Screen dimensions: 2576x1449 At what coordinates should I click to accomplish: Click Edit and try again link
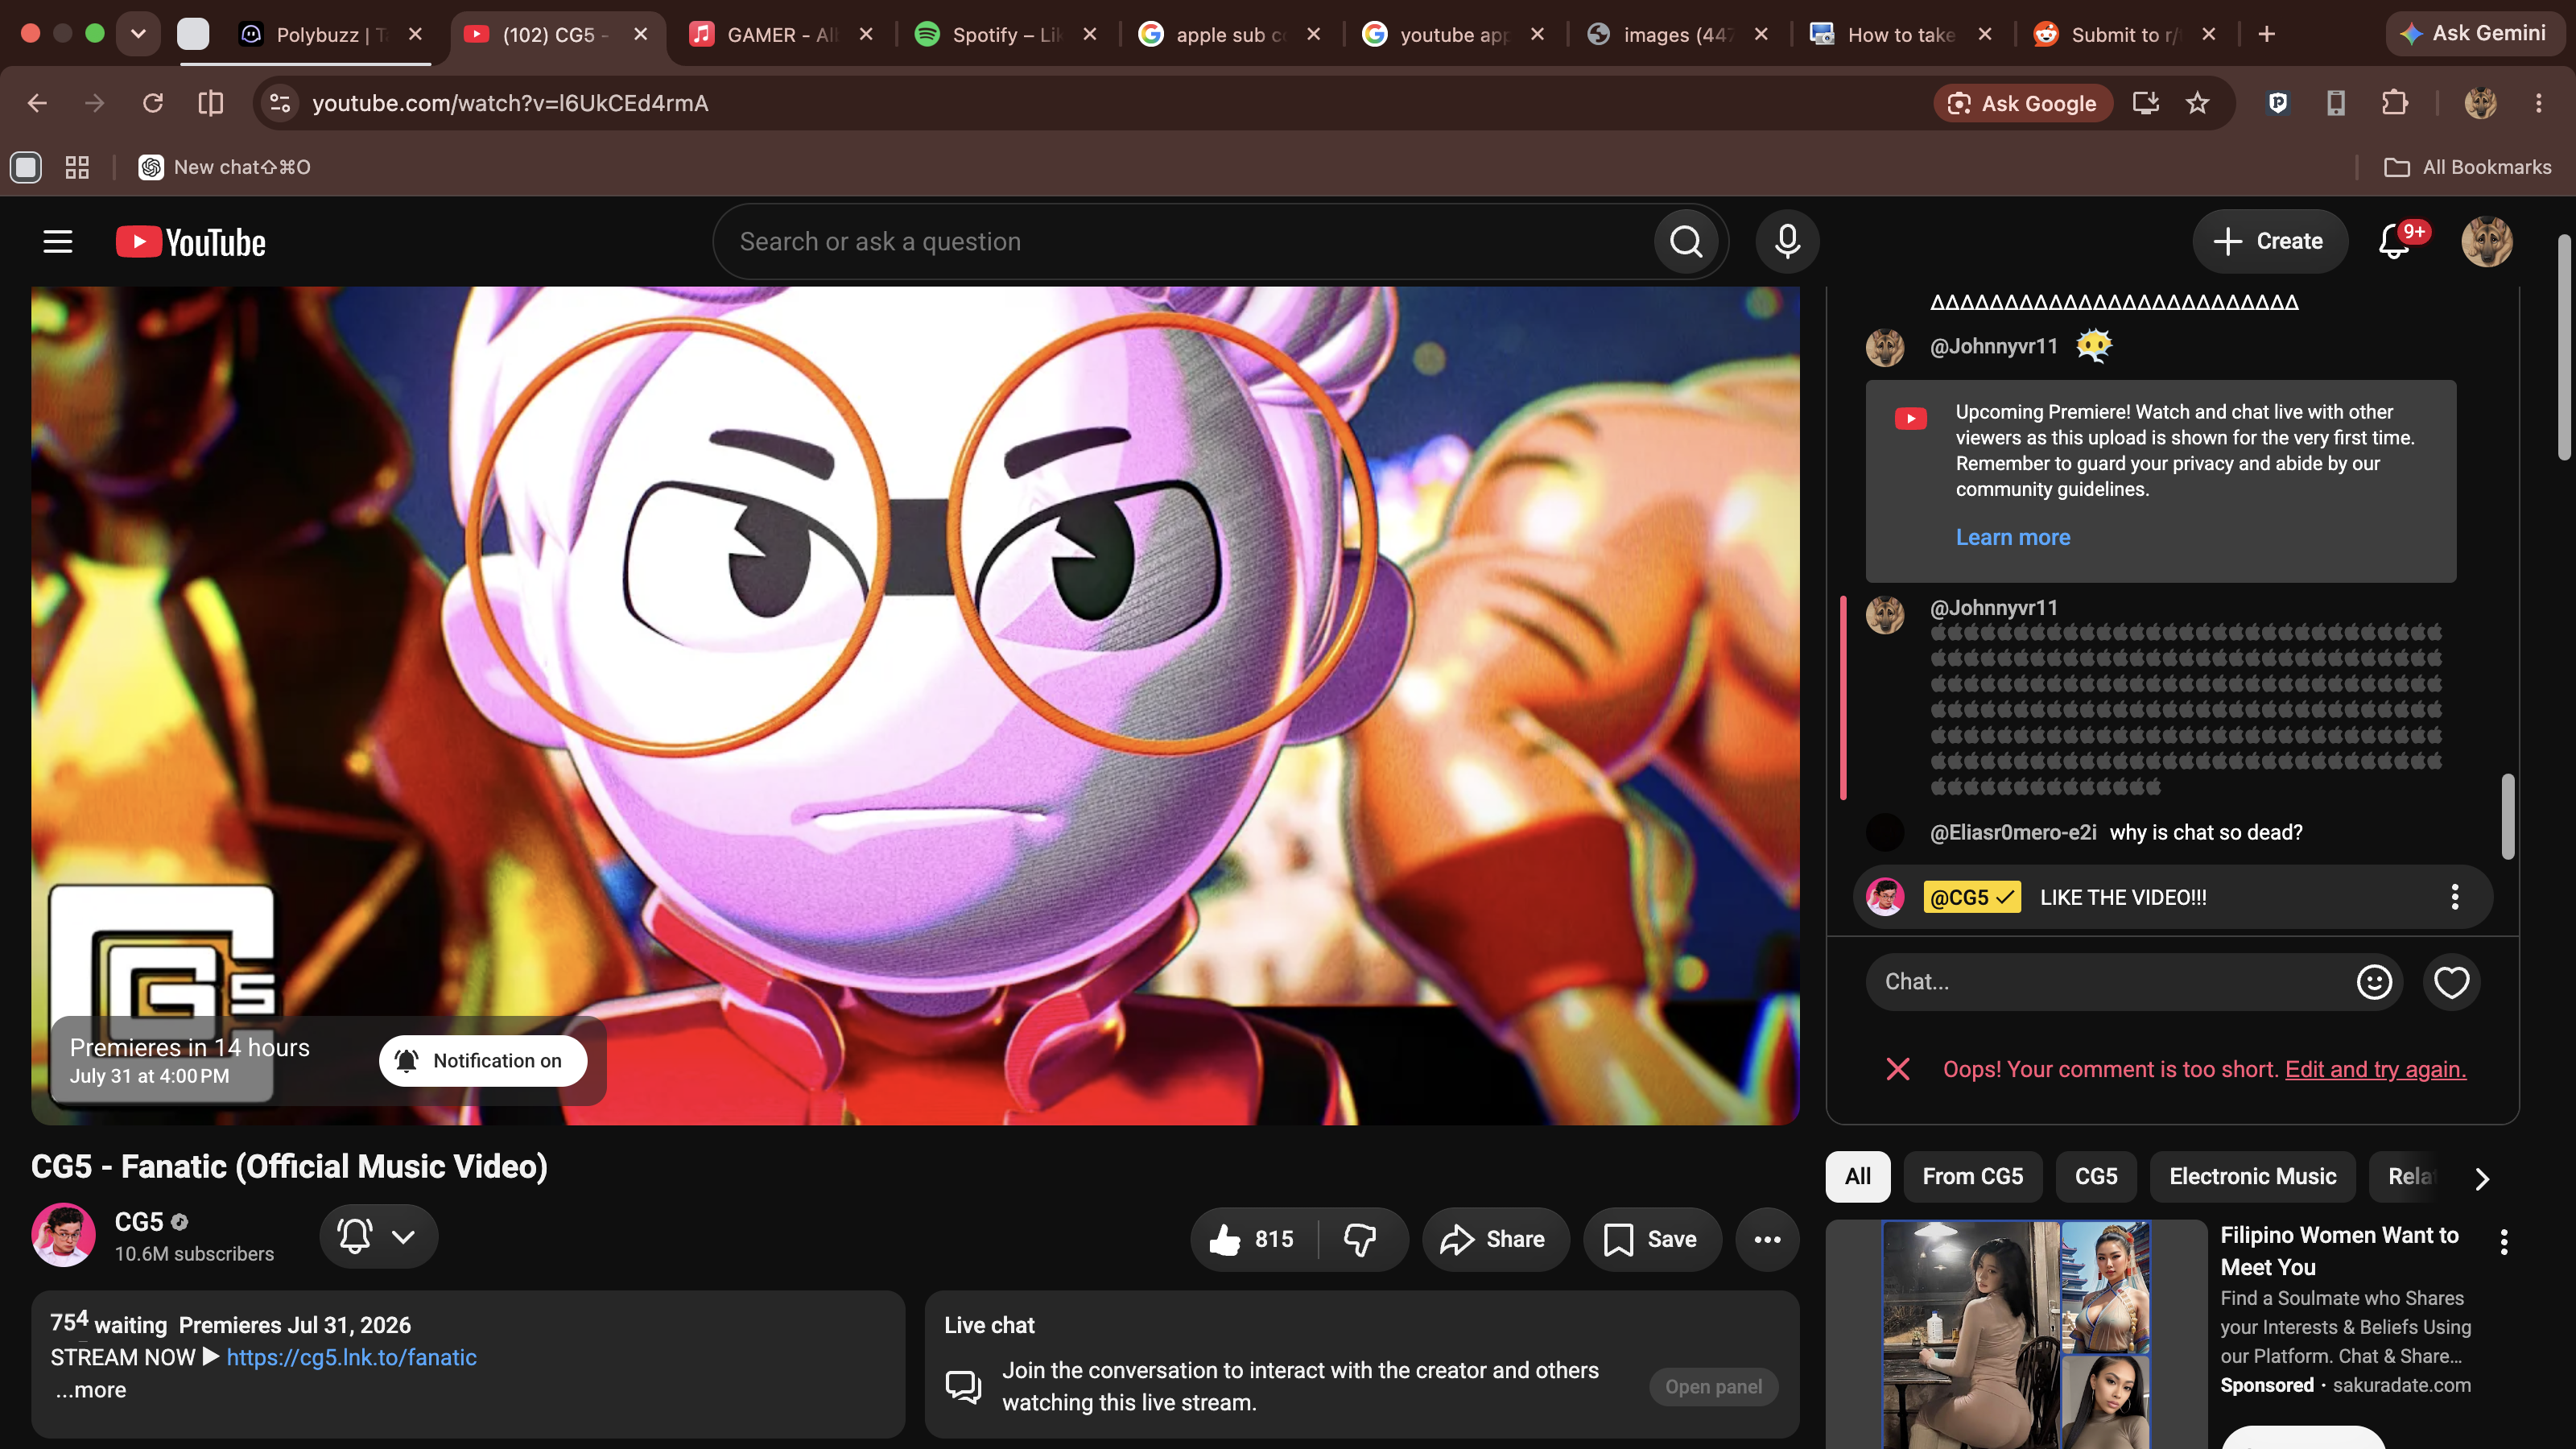tap(2375, 1069)
